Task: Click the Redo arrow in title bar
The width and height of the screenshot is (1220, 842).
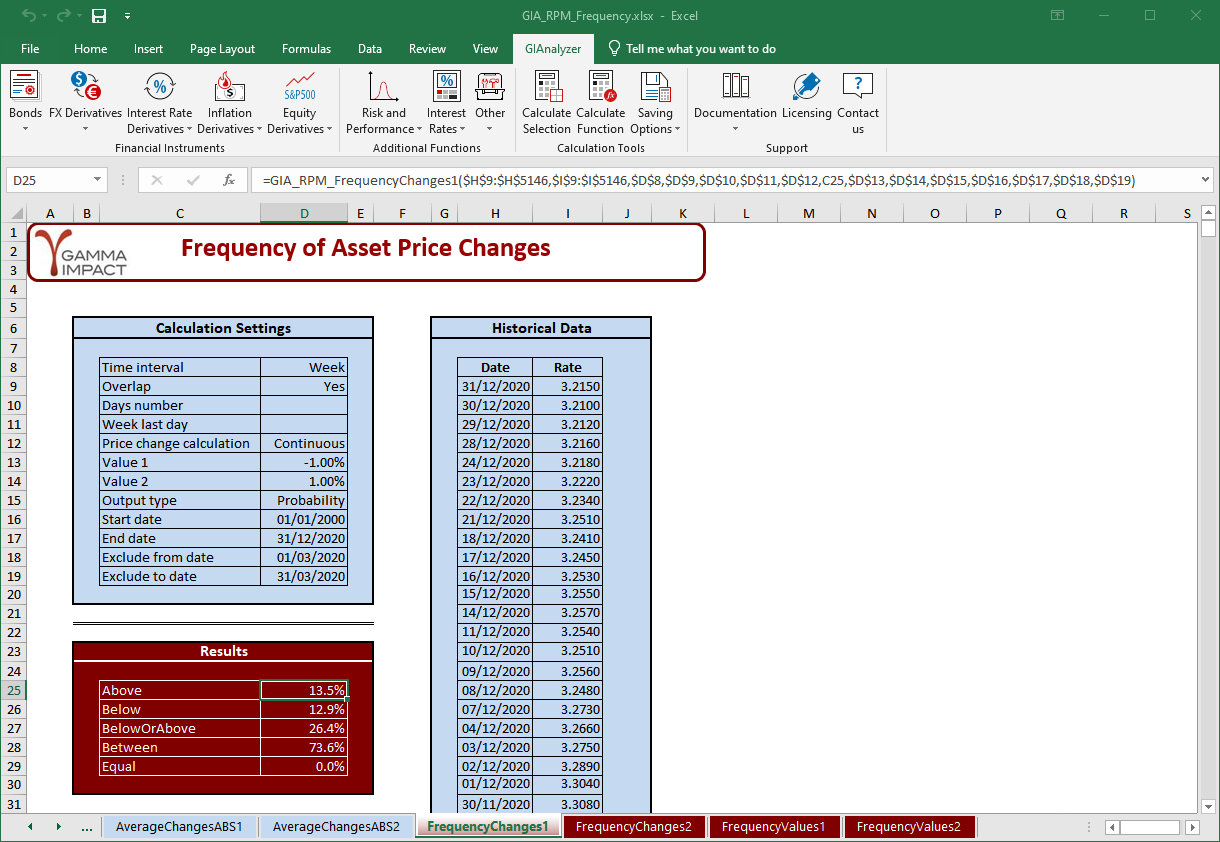Action: coord(62,16)
